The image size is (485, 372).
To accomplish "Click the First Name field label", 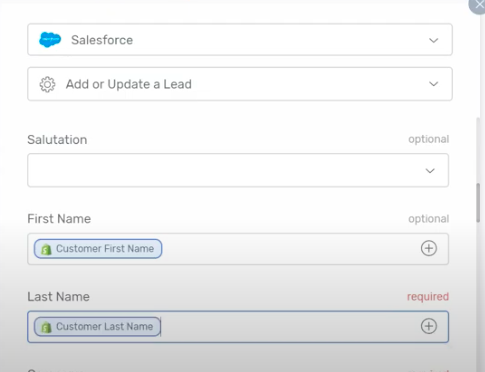I will (59, 219).
